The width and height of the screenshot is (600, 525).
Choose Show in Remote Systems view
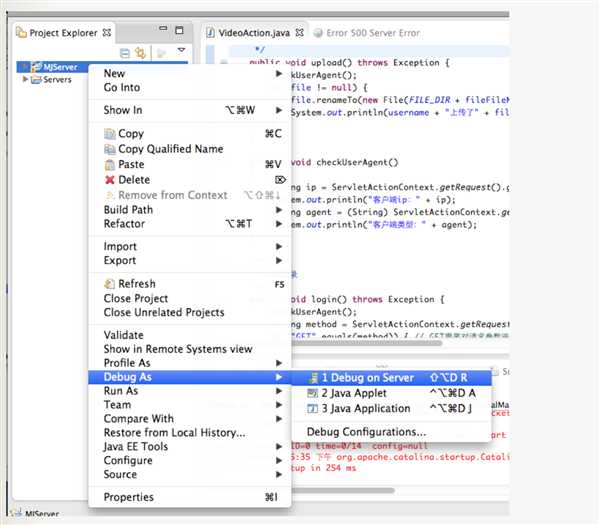click(189, 349)
